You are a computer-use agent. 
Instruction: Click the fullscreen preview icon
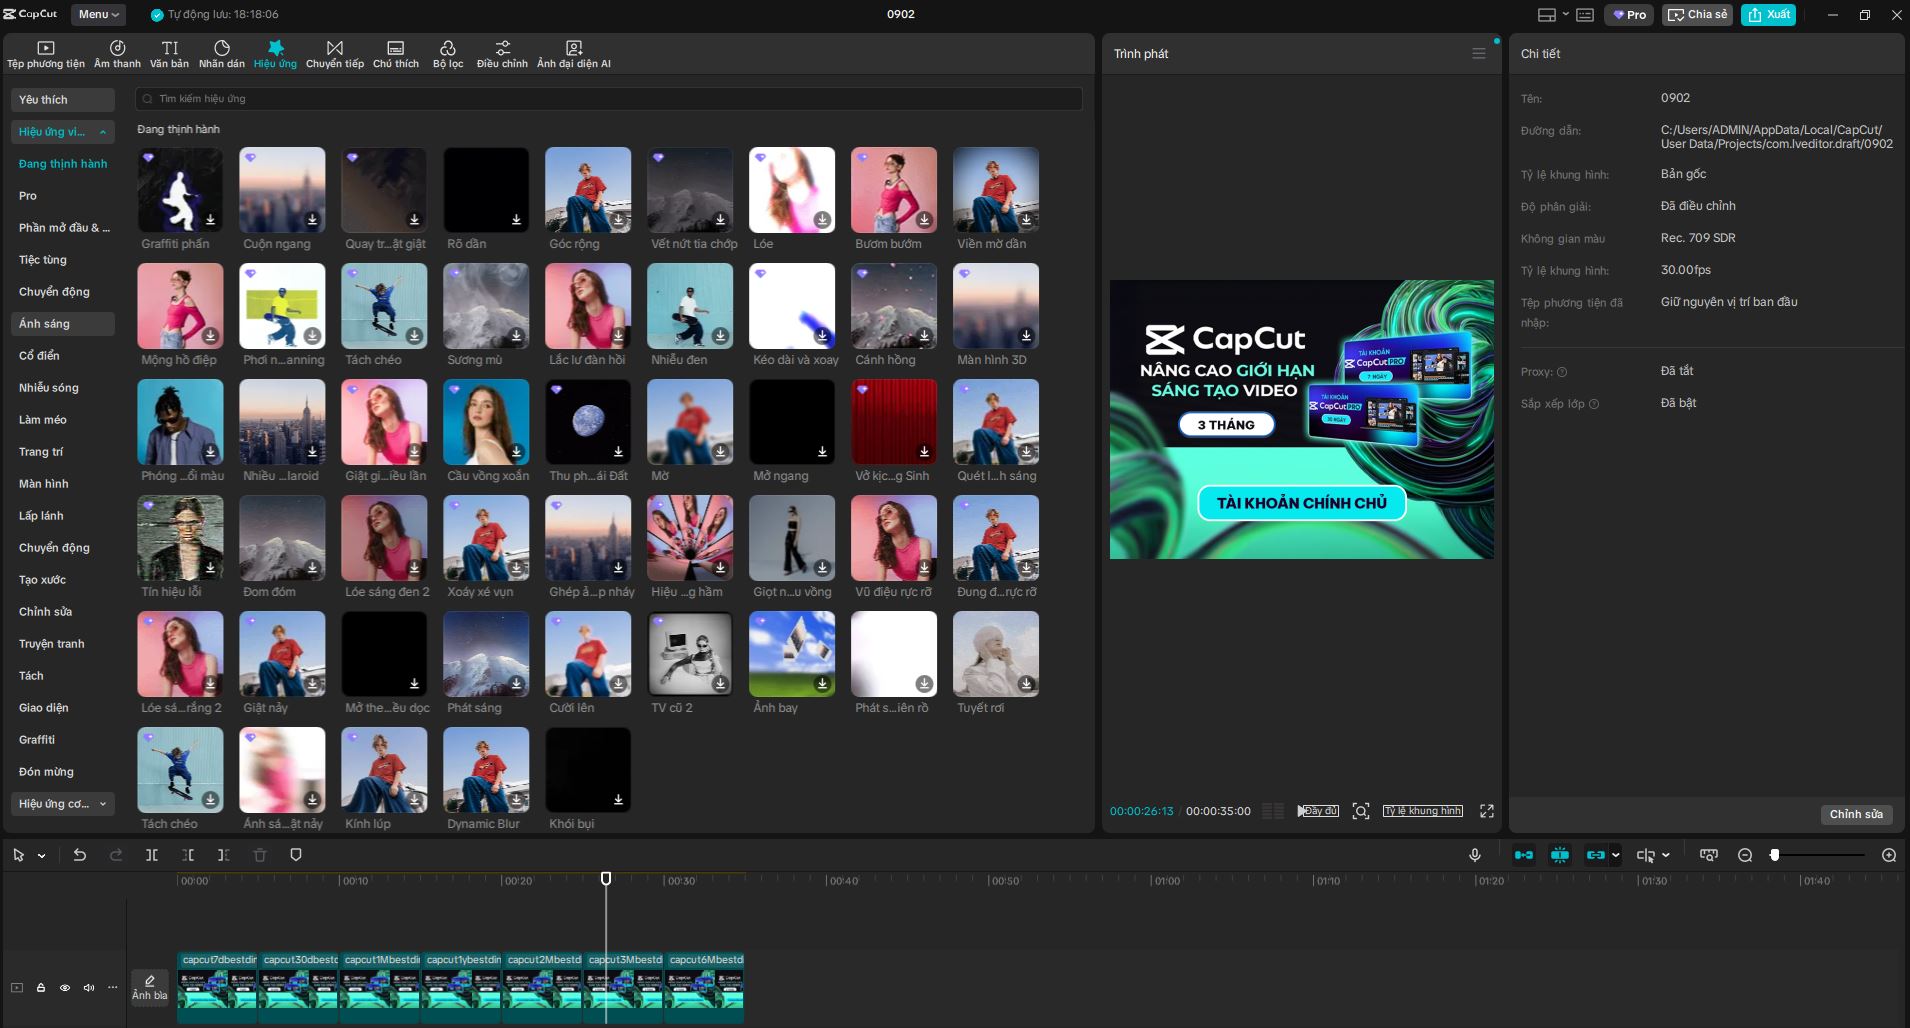tap(1487, 811)
